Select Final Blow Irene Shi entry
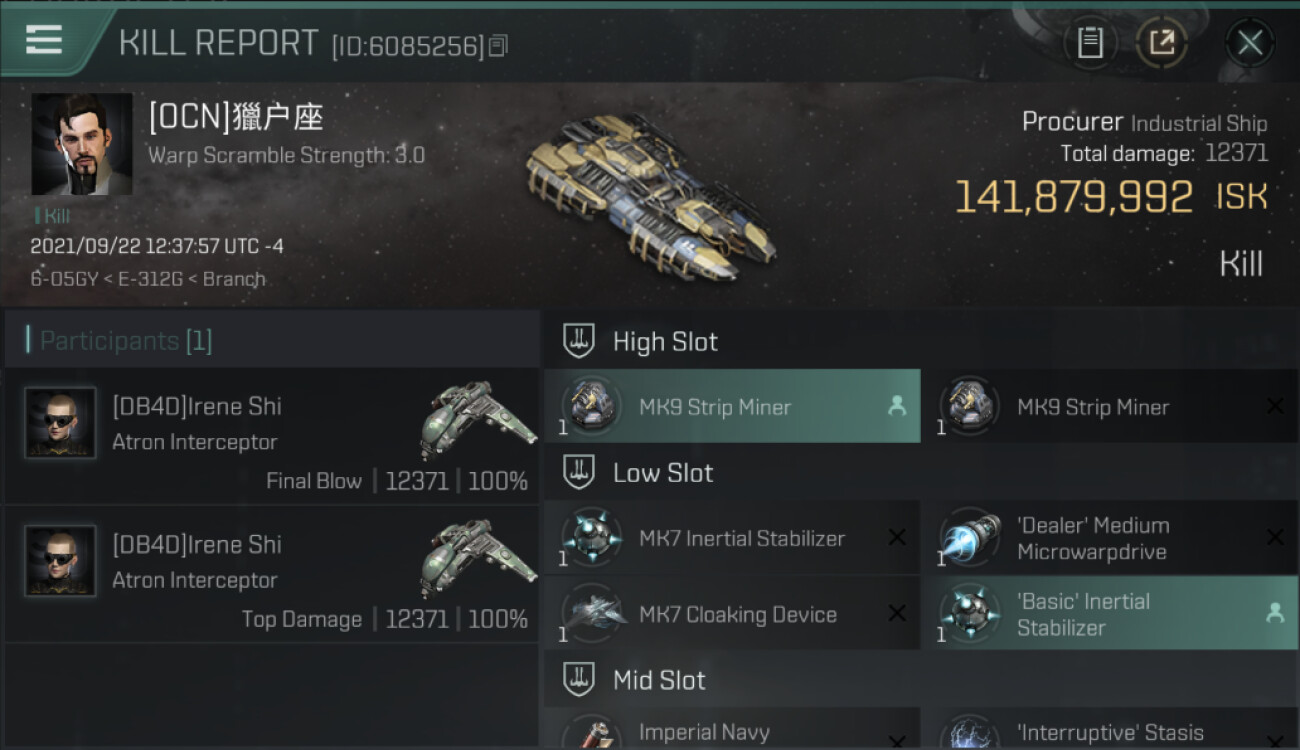The height and width of the screenshot is (750, 1300). tap(272, 436)
